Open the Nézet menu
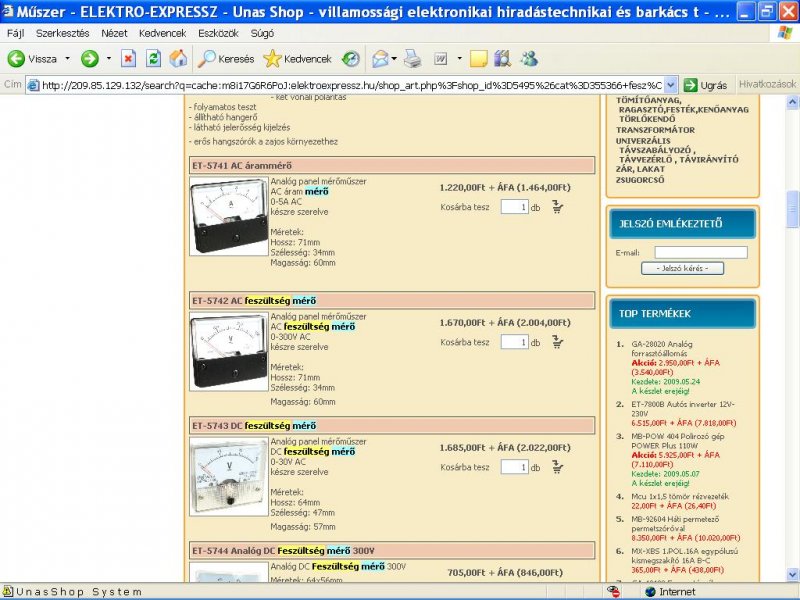 pyautogui.click(x=114, y=33)
